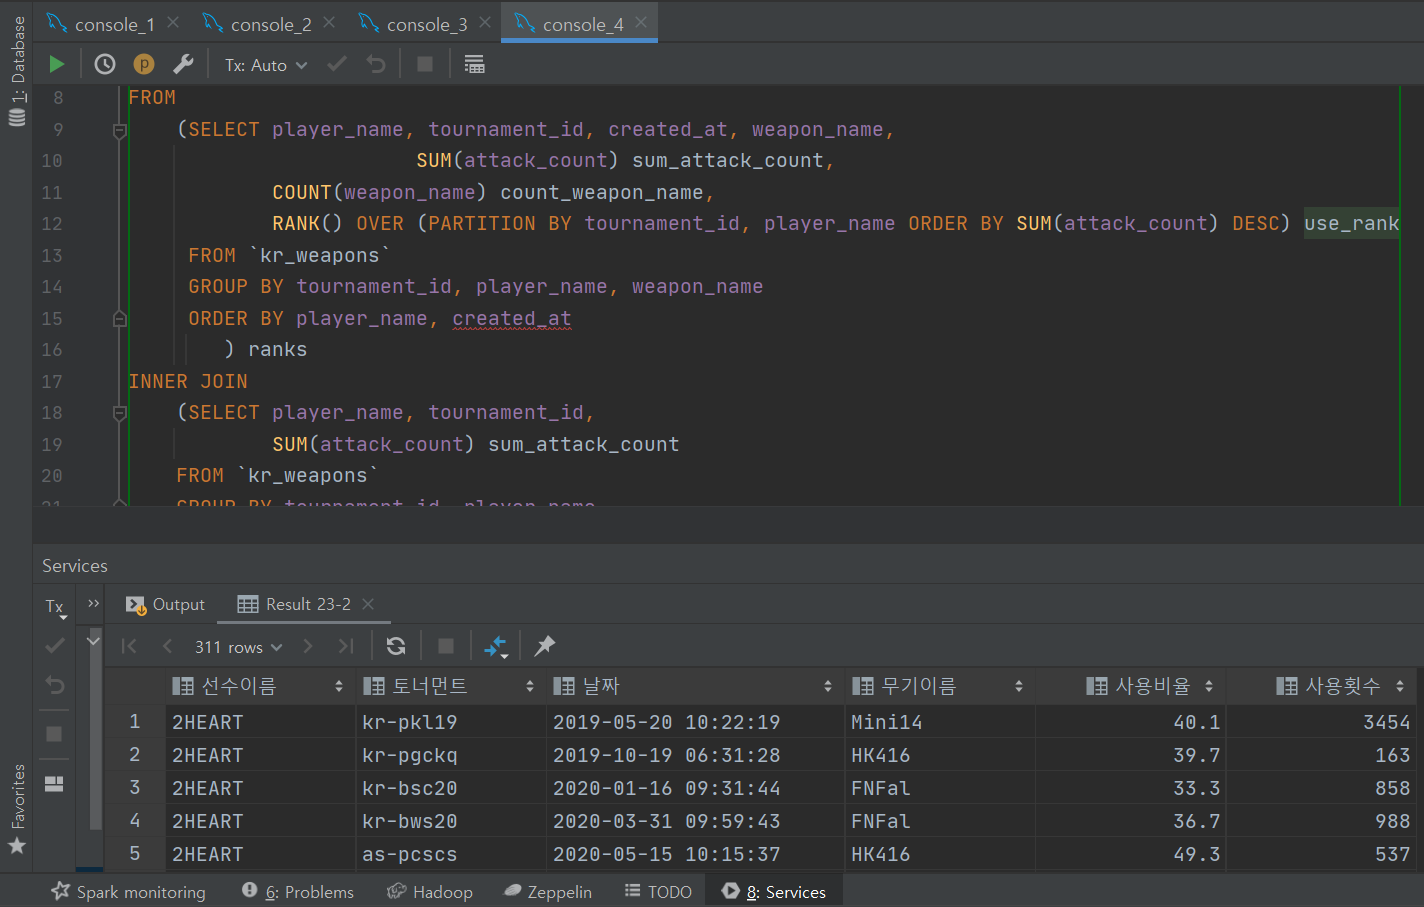
Task: Open the Tx dropdown in the Services panel
Action: tap(55, 607)
